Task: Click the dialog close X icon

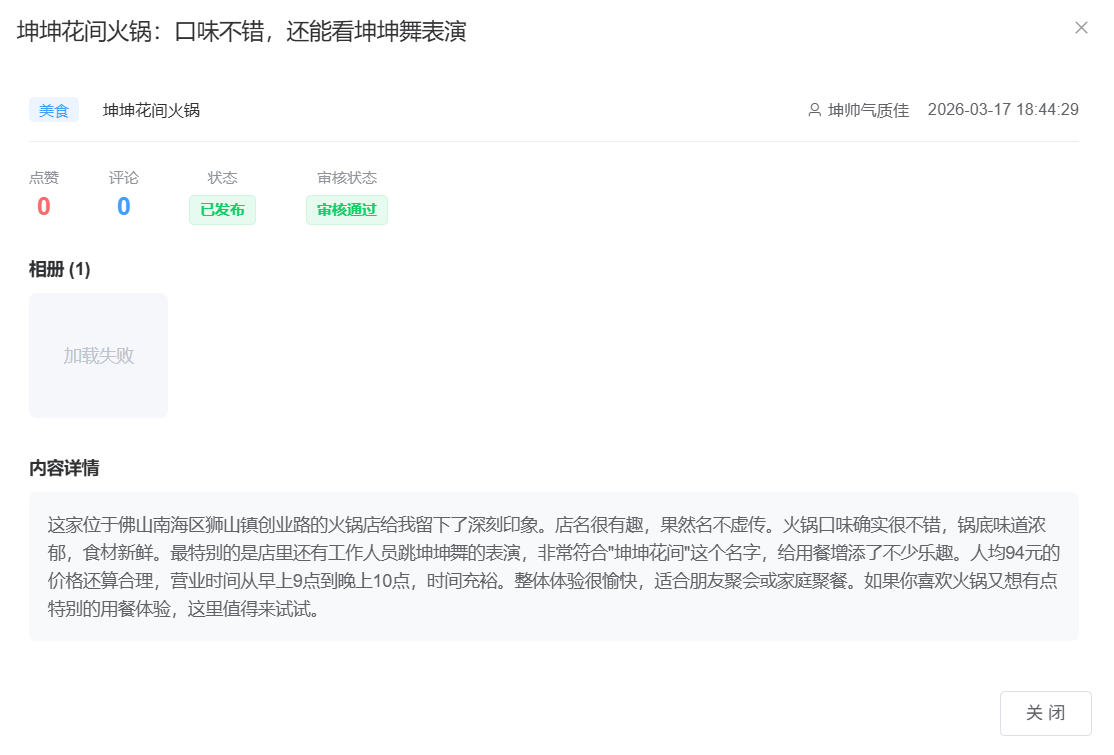Action: (1081, 28)
